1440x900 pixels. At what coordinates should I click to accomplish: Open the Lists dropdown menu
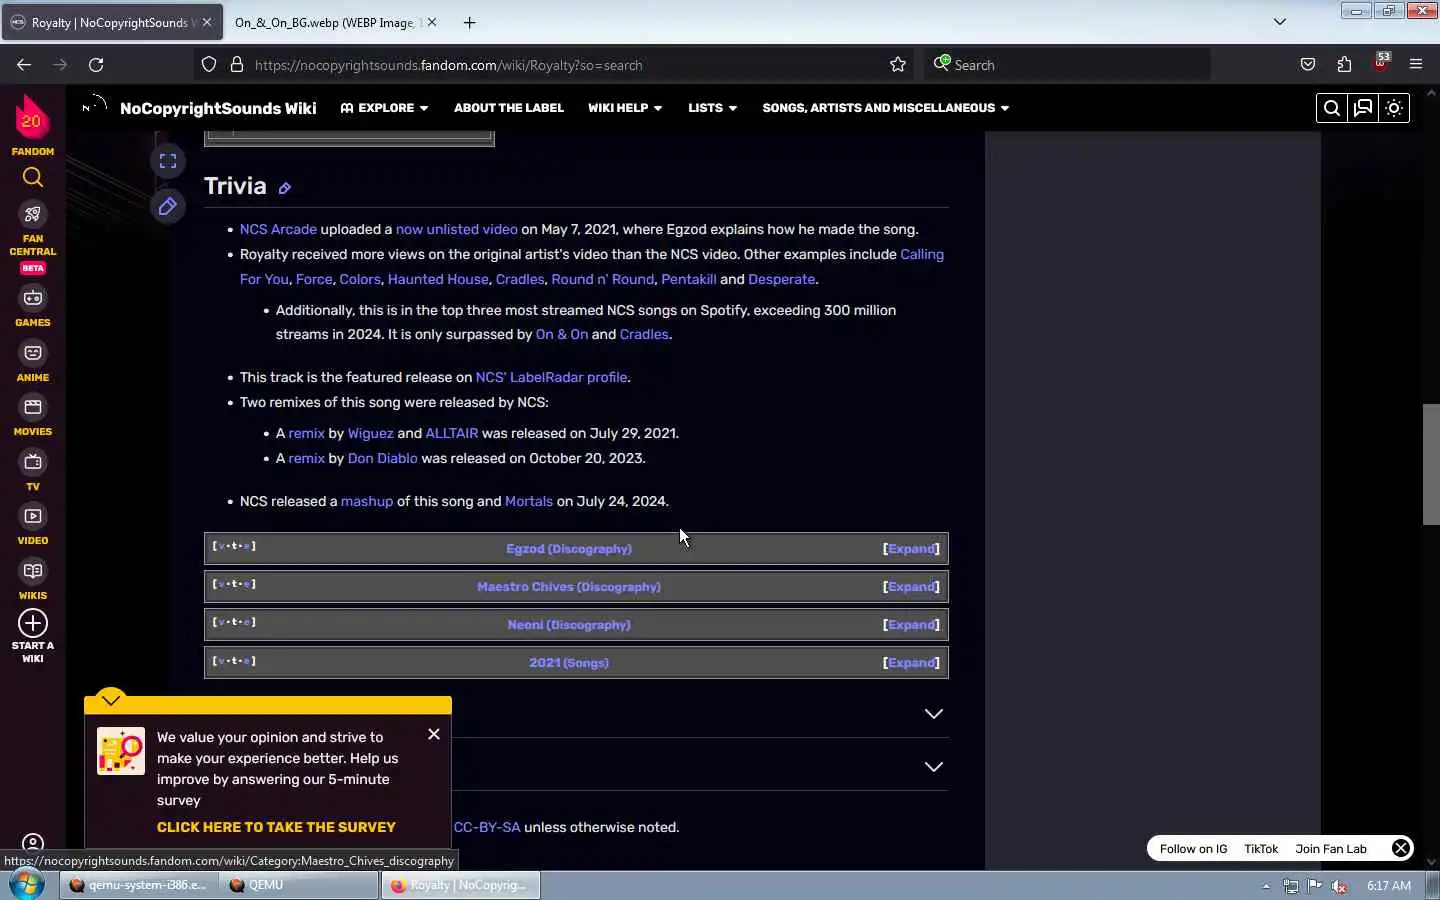(x=712, y=108)
